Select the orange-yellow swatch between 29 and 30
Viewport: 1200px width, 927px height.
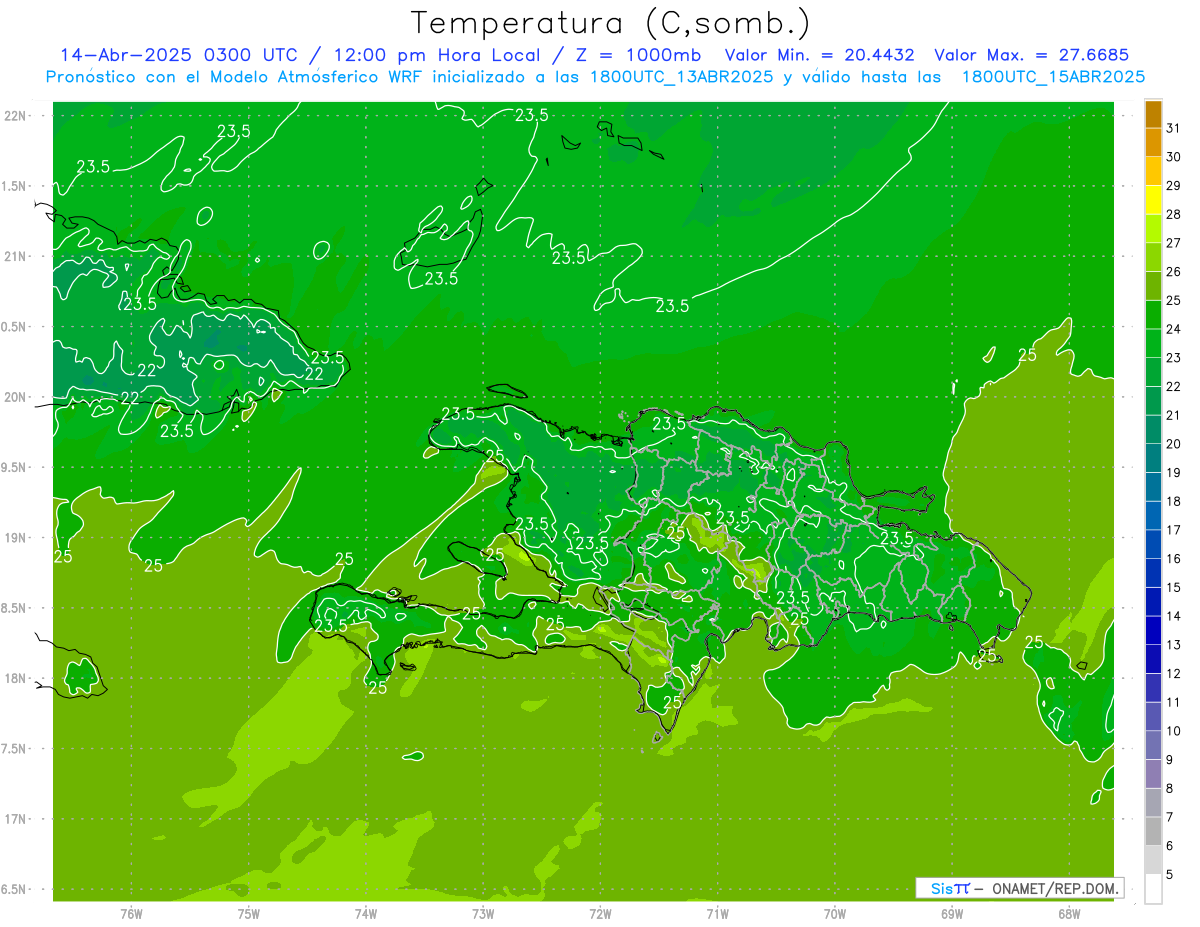click(x=1153, y=171)
